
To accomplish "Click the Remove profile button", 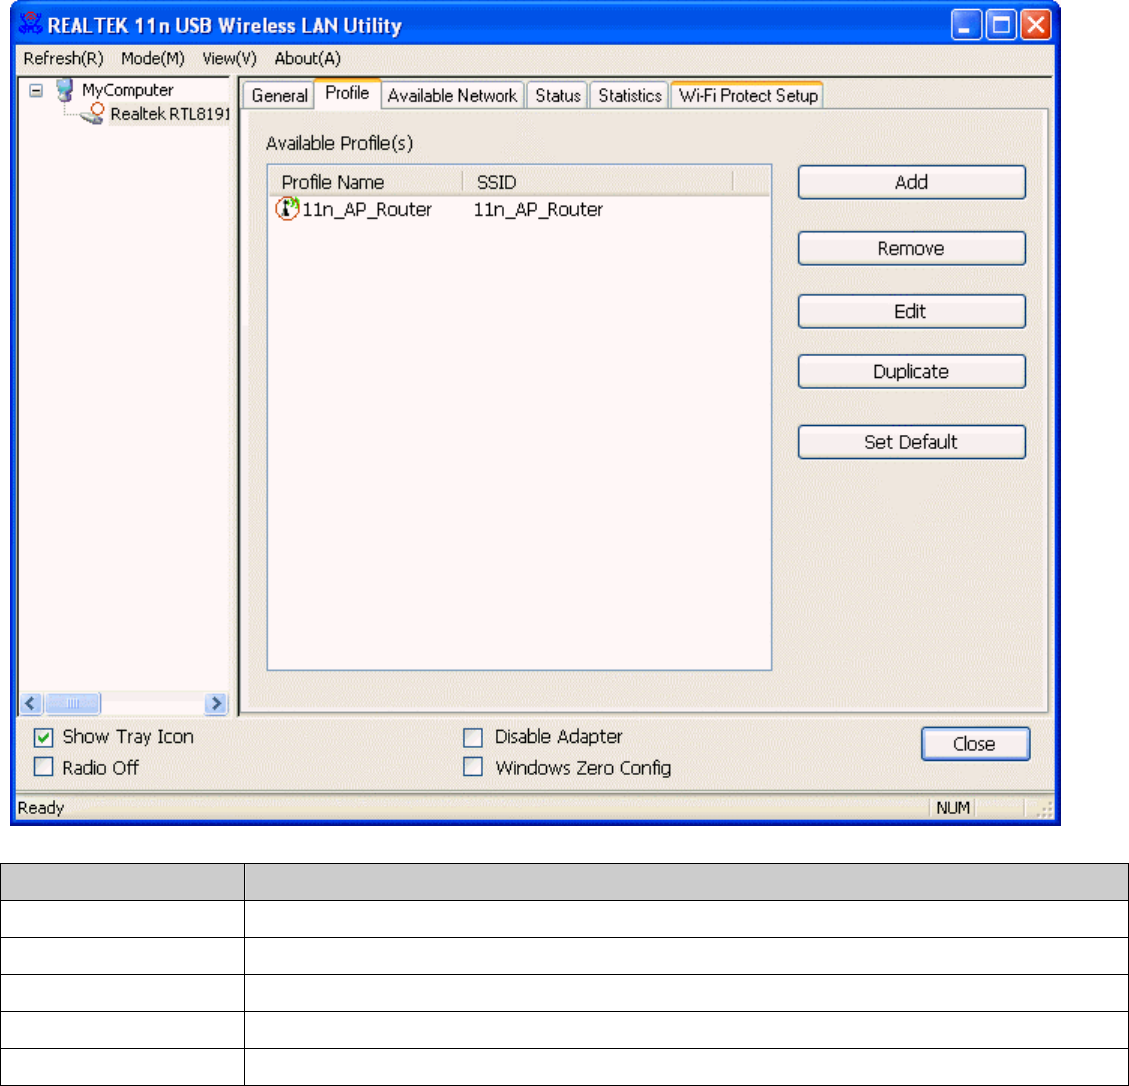I will point(912,248).
